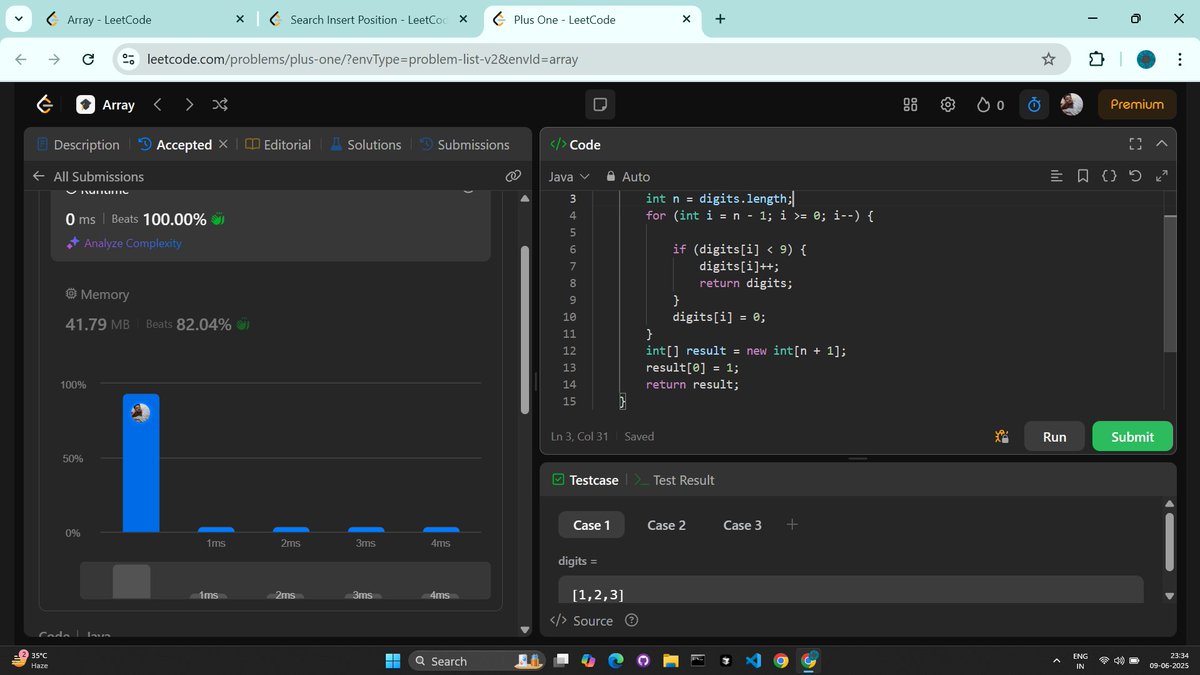Close the Accepted tab
Image resolution: width=1200 pixels, height=675 pixels.
tap(222, 144)
